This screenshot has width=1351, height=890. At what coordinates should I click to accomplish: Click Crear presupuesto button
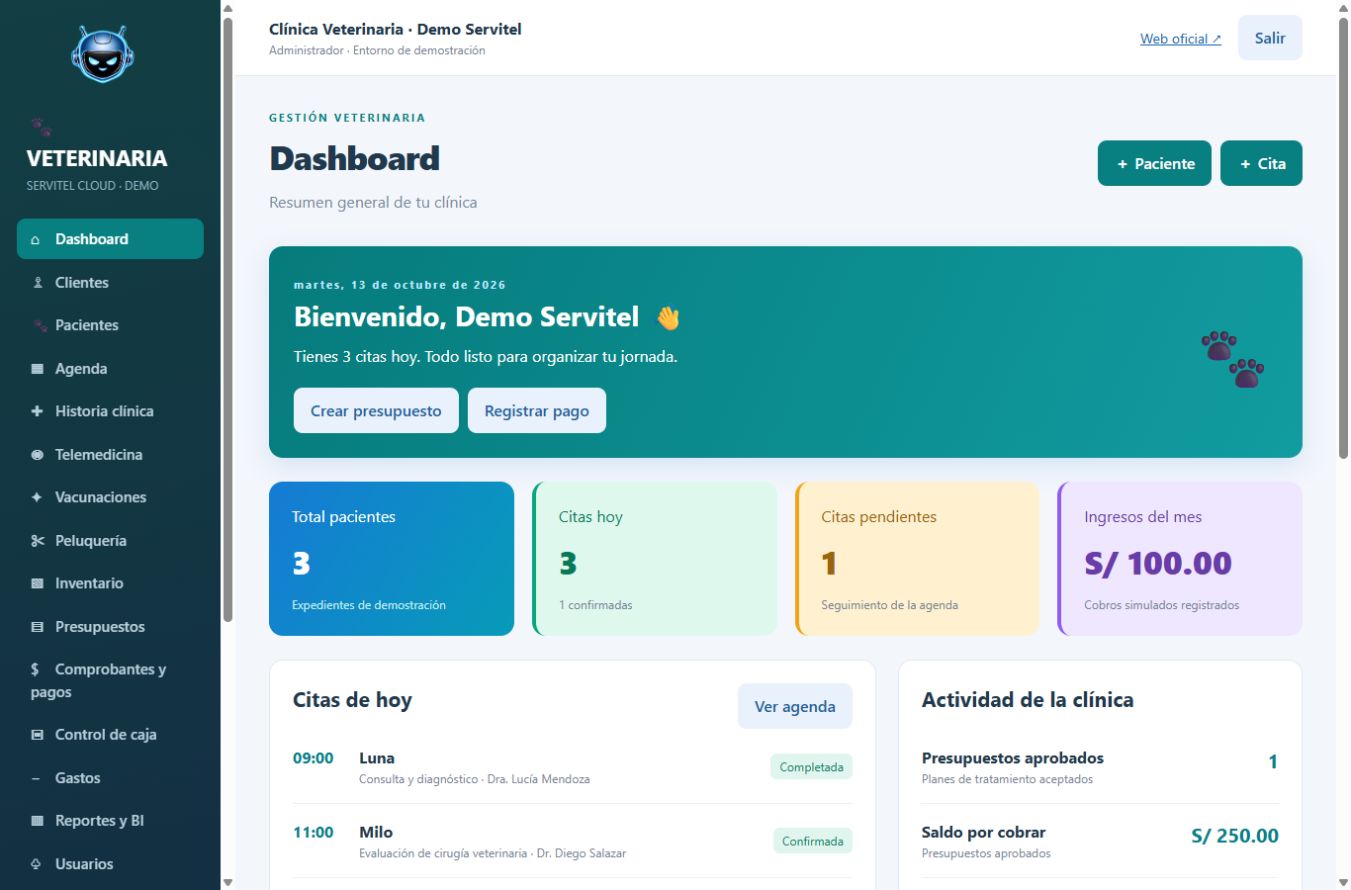click(x=376, y=411)
